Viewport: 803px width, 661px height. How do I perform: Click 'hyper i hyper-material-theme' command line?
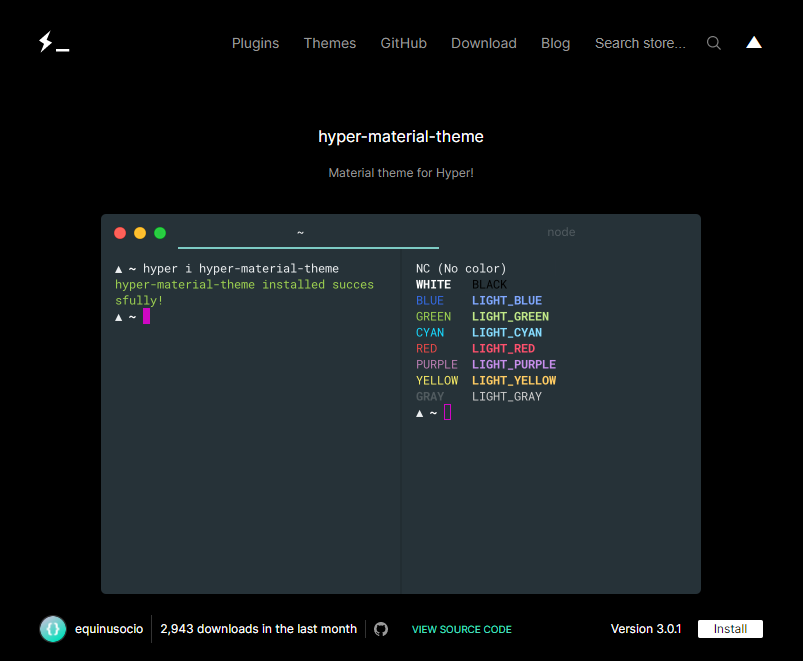(241, 268)
